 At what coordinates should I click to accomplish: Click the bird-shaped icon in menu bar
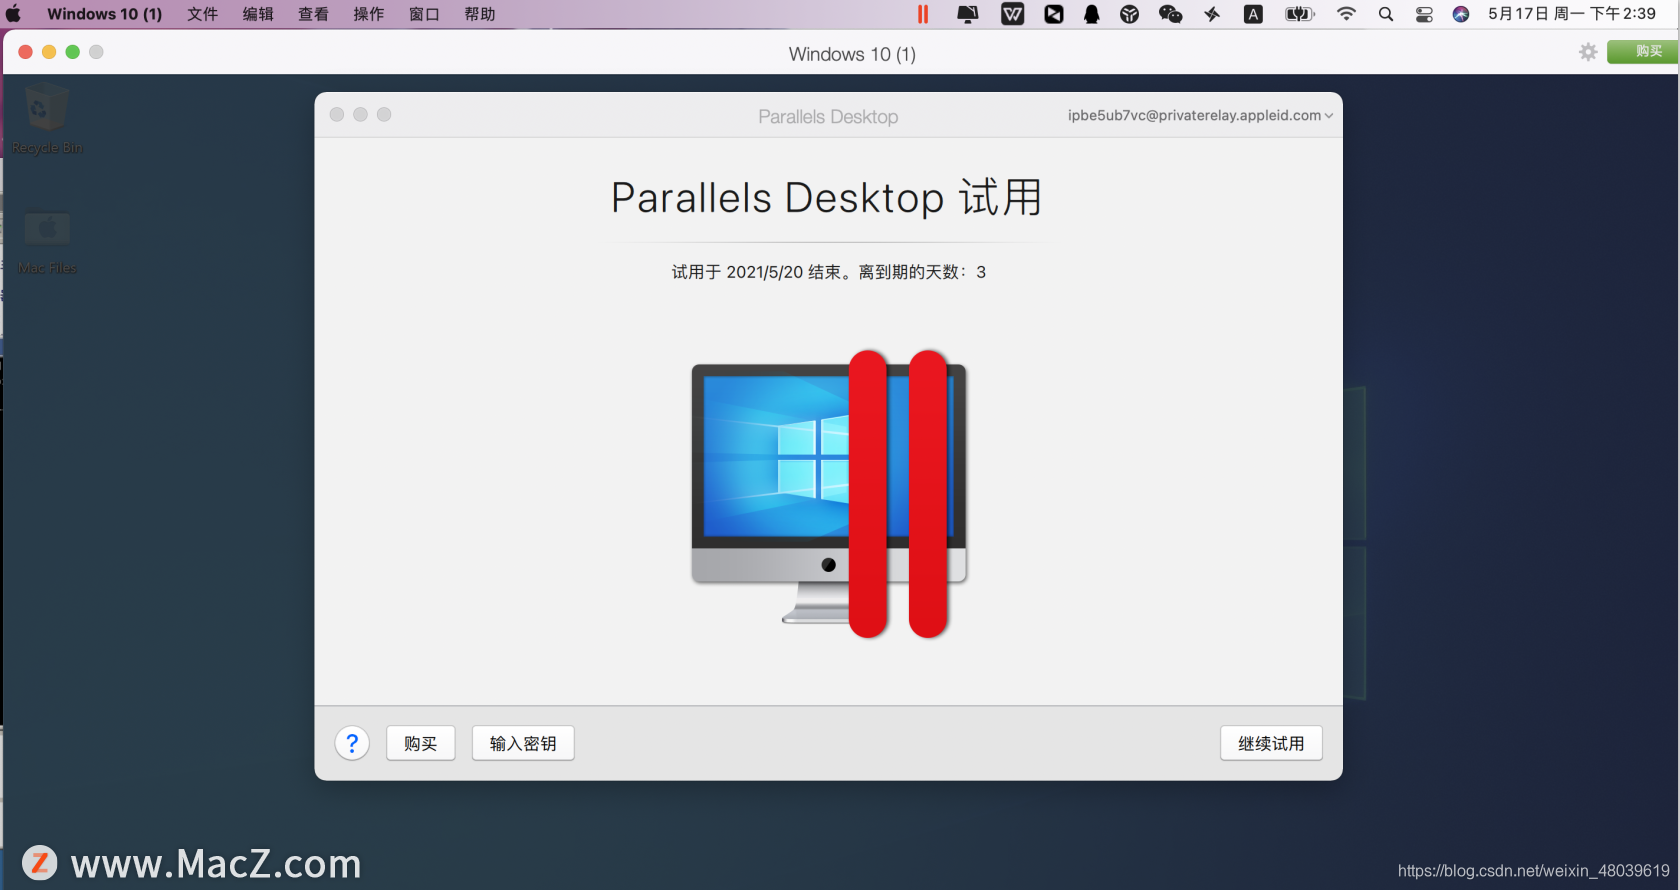[1212, 14]
